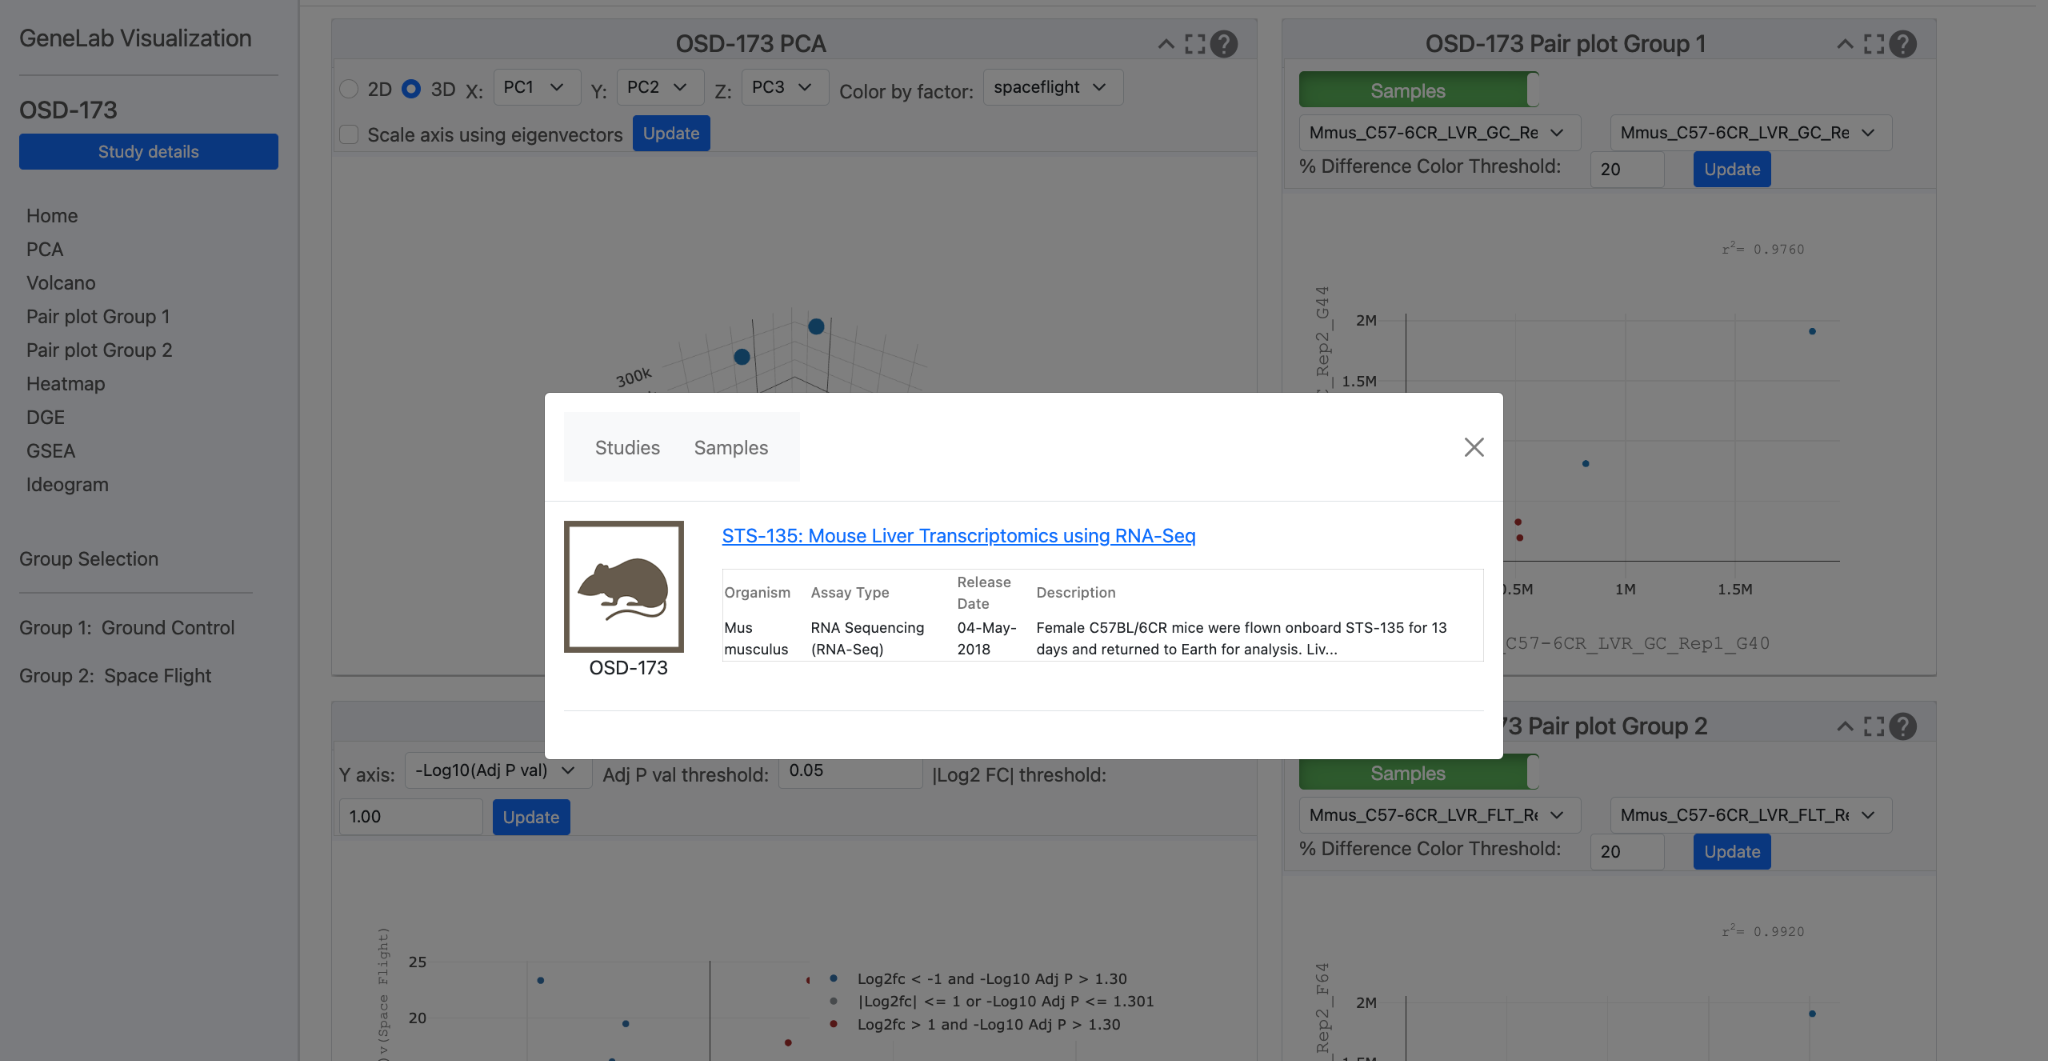Image resolution: width=2048 pixels, height=1061 pixels.
Task: Expand Pair plot Group 2 to fullscreen
Action: point(1874,727)
